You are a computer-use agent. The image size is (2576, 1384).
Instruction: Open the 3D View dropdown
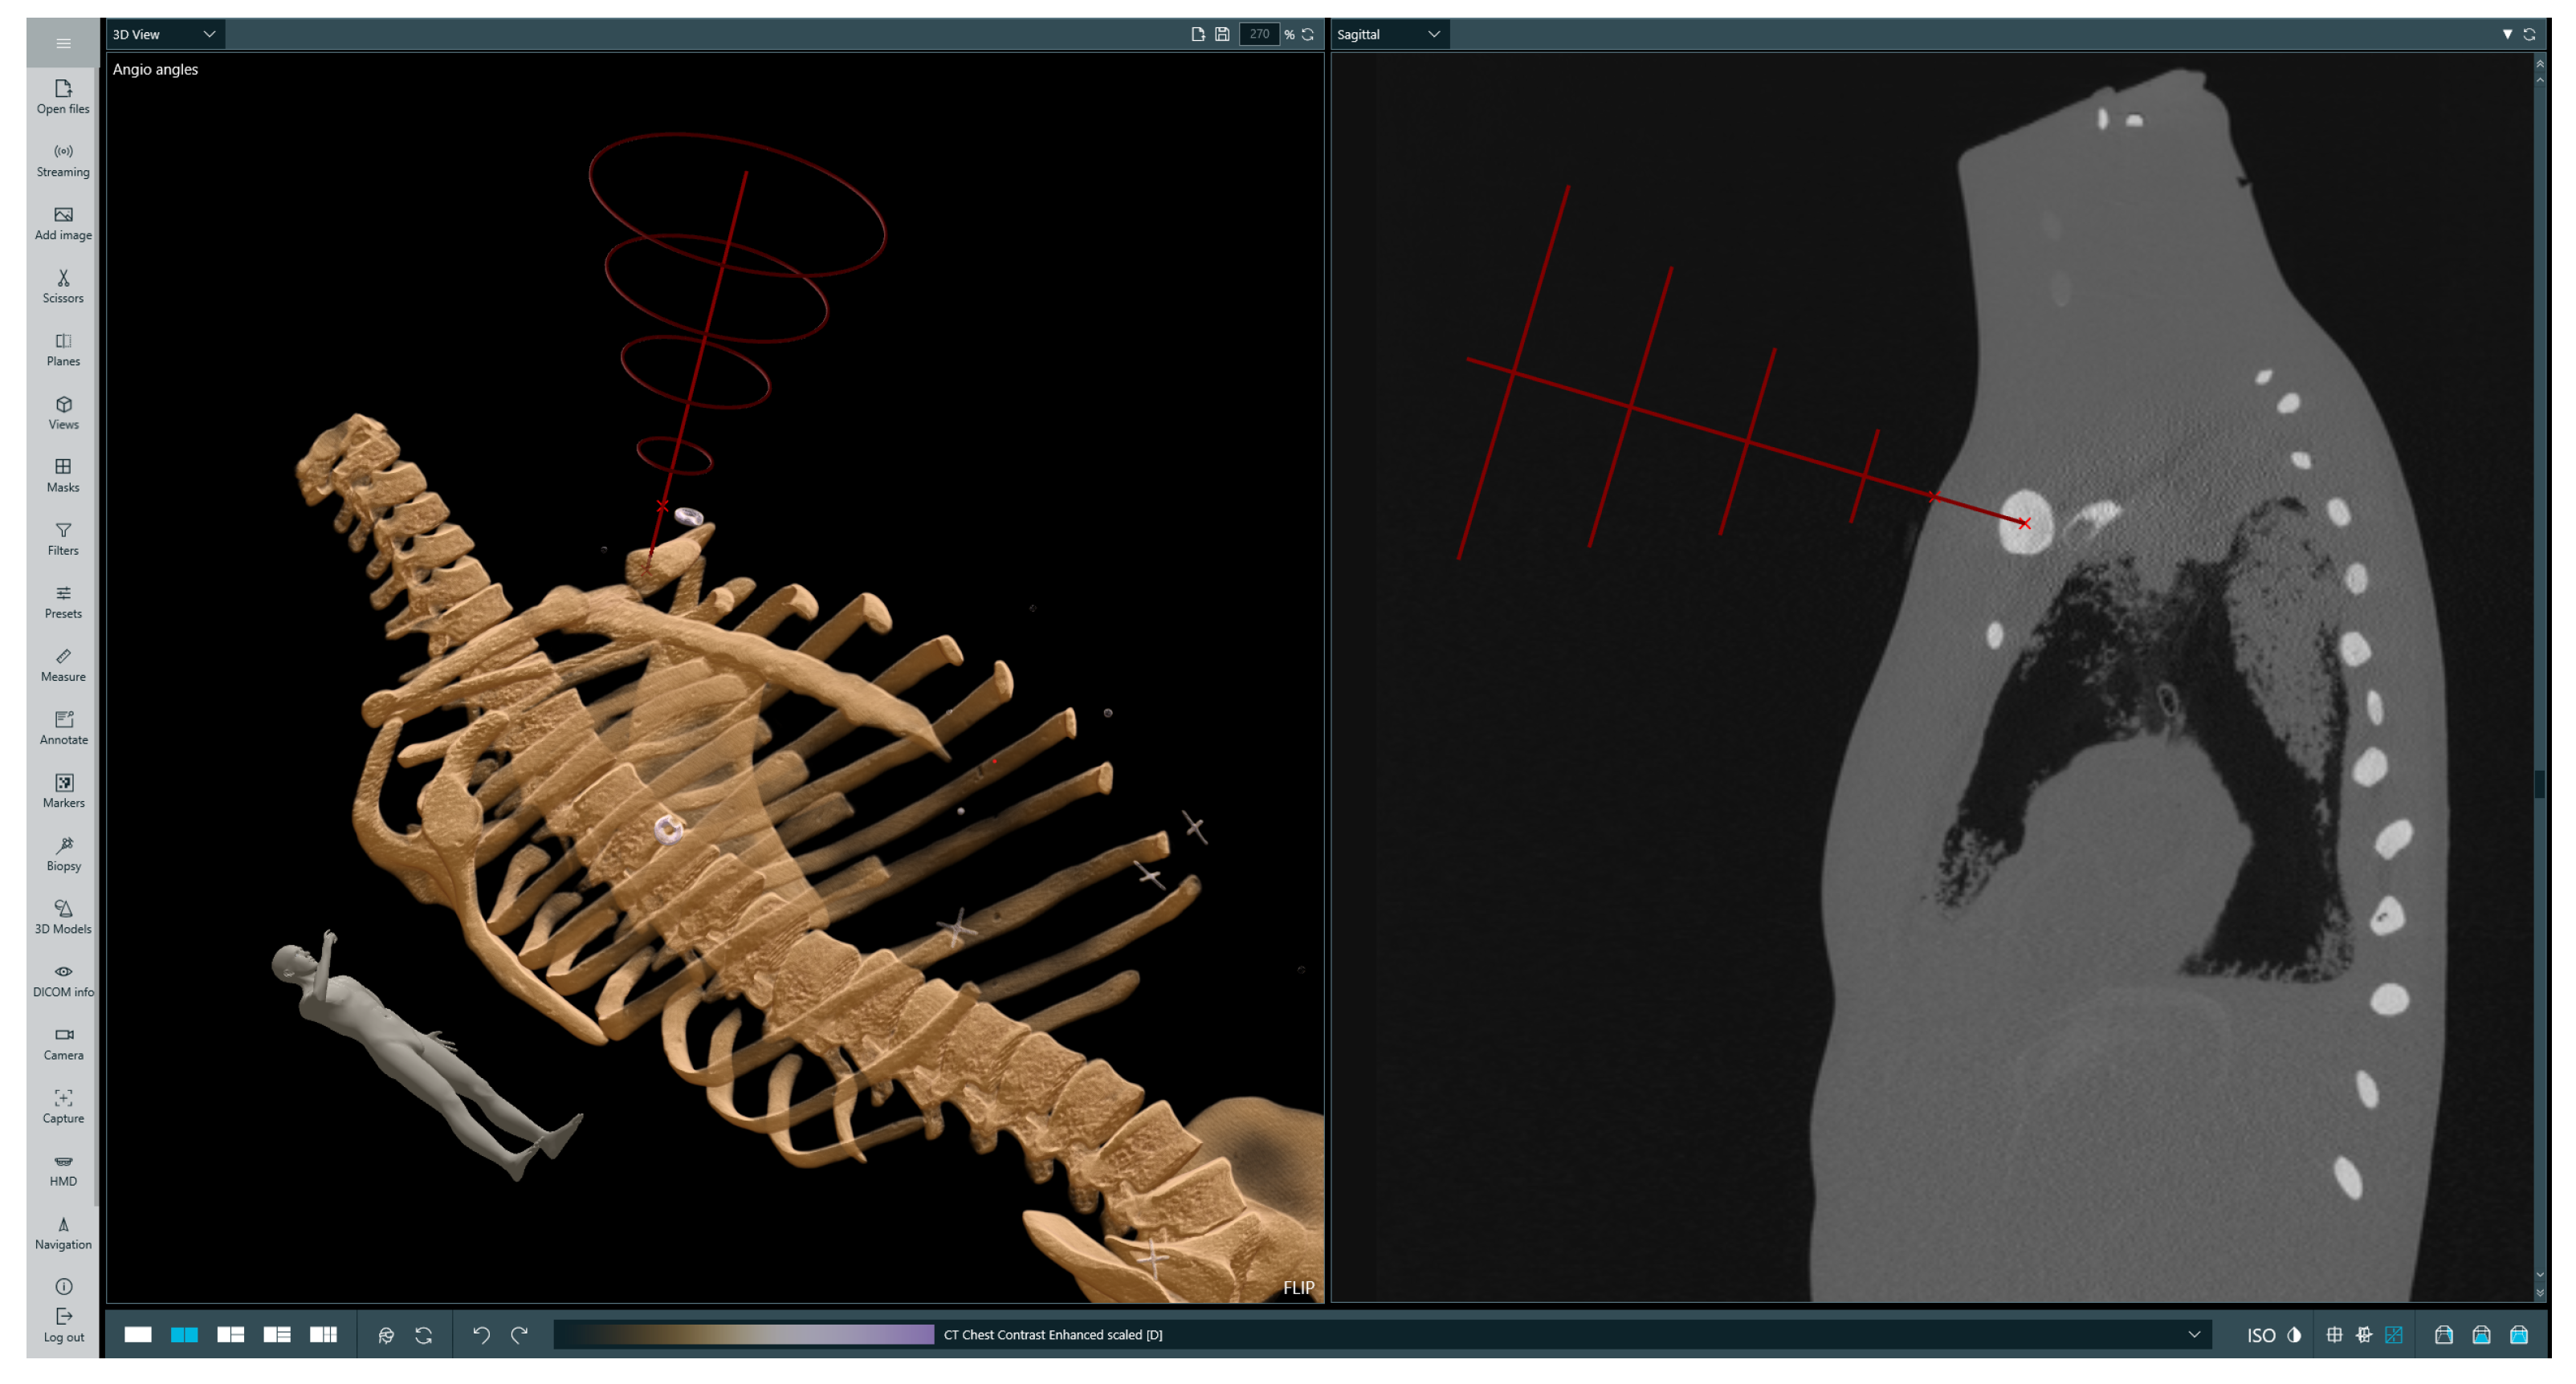[165, 34]
